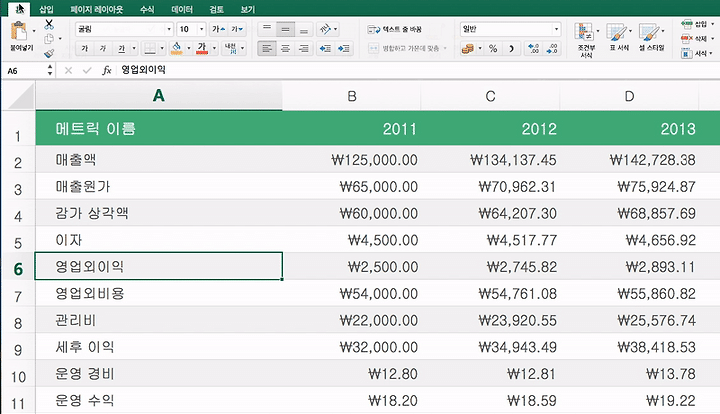Click the Name Box showing A6
Screen dimensions: 720x414
(27, 71)
